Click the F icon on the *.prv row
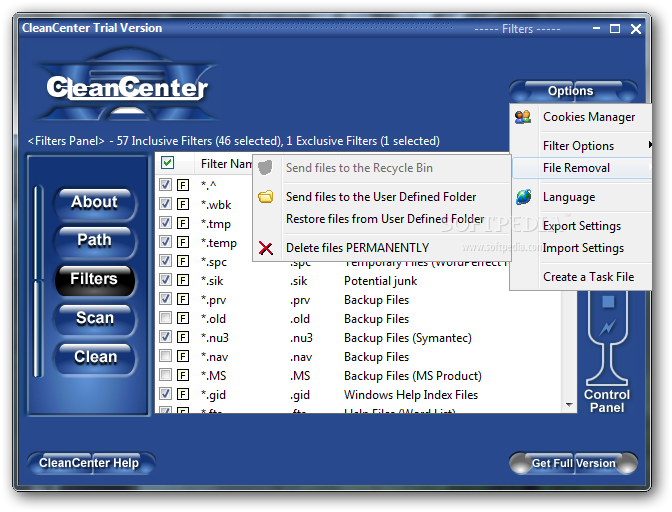Screen dimensions: 672x512 (x=183, y=299)
